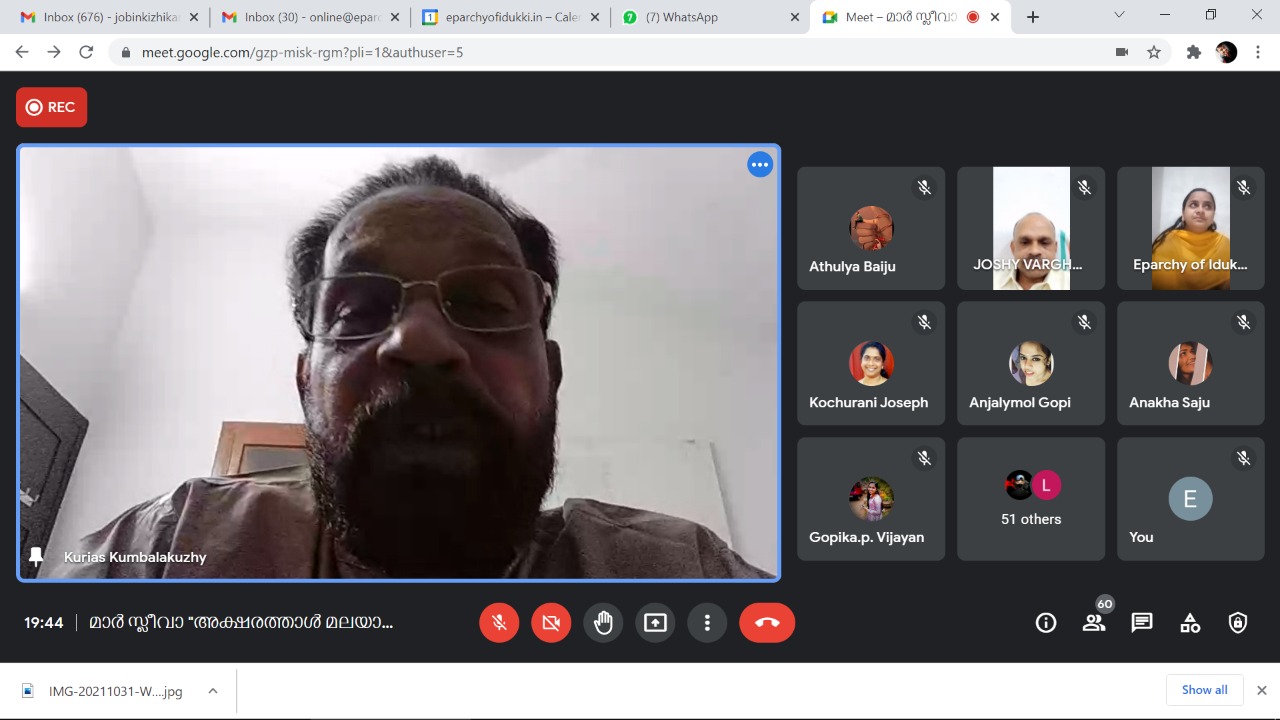
Task: Click the 51 others participant tile
Action: click(x=1031, y=499)
